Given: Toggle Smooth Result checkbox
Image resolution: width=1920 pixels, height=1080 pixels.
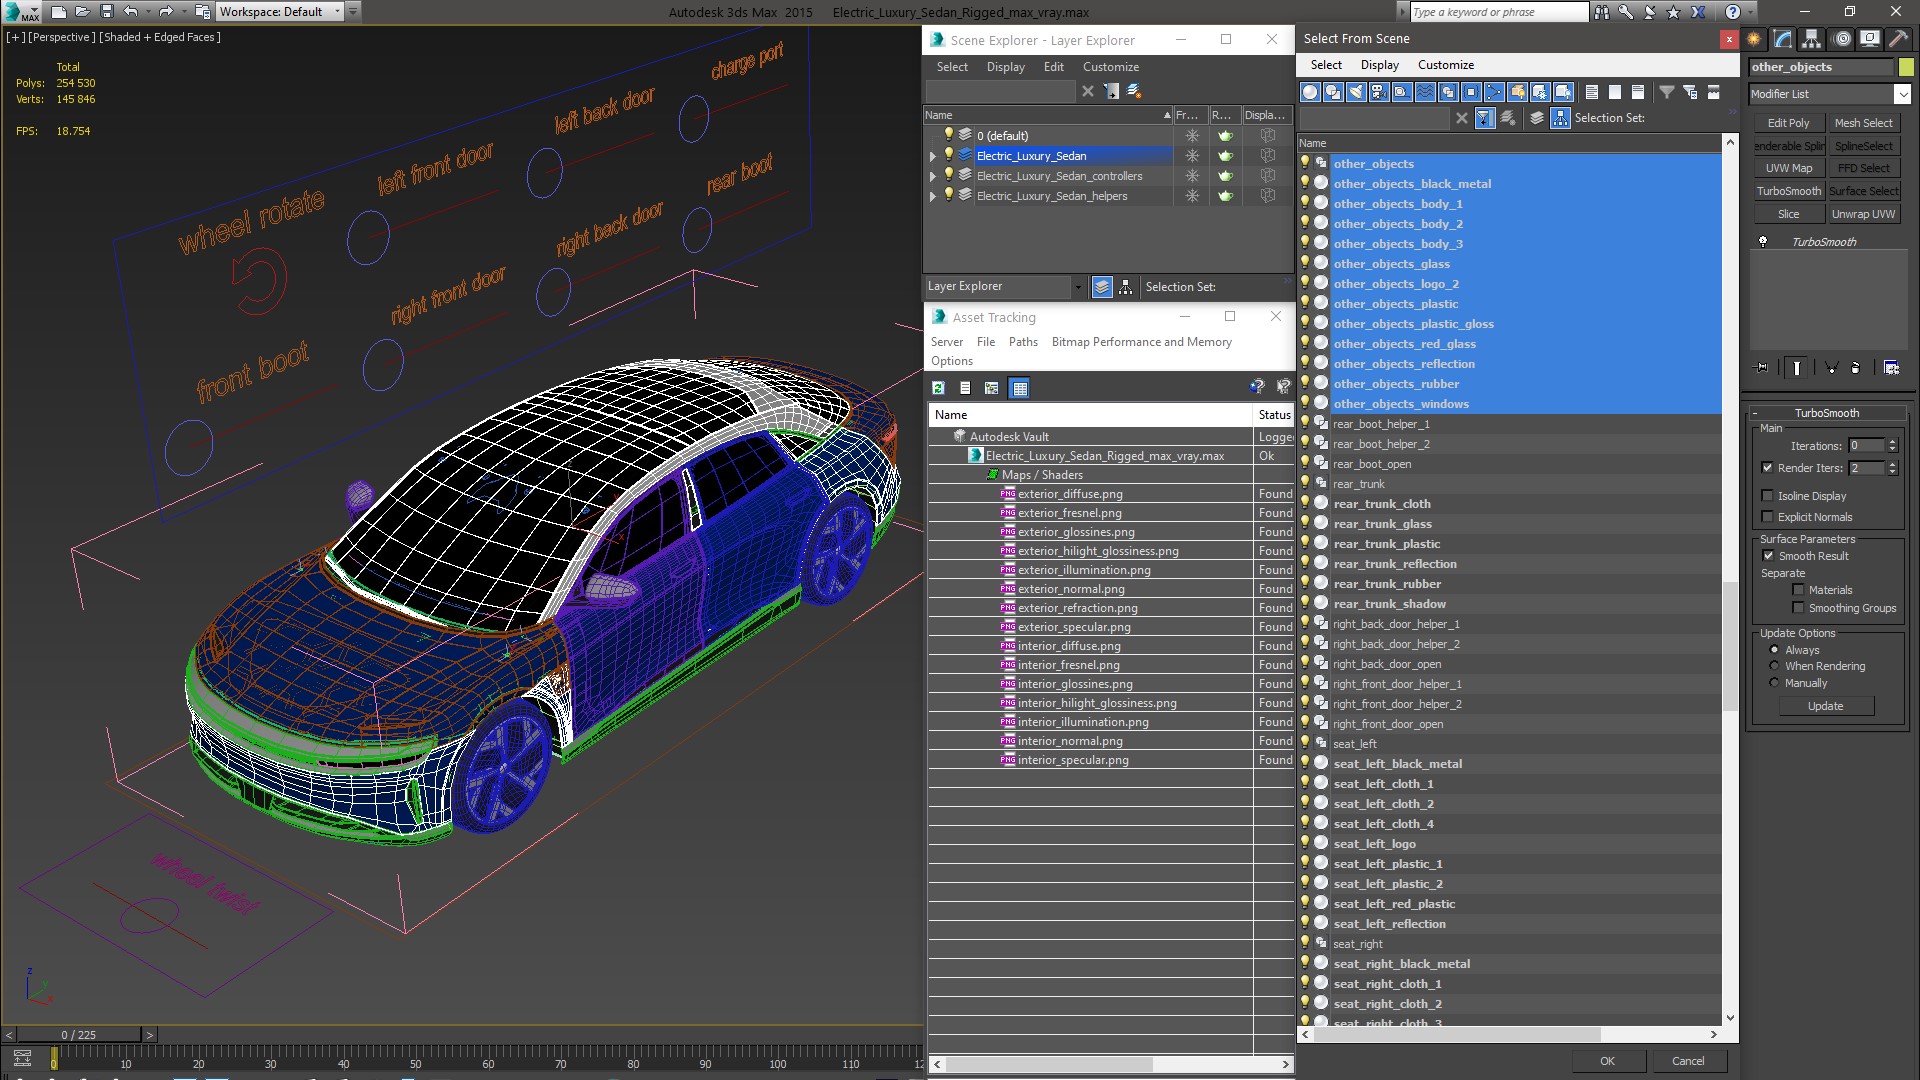Looking at the screenshot, I should coord(1768,556).
